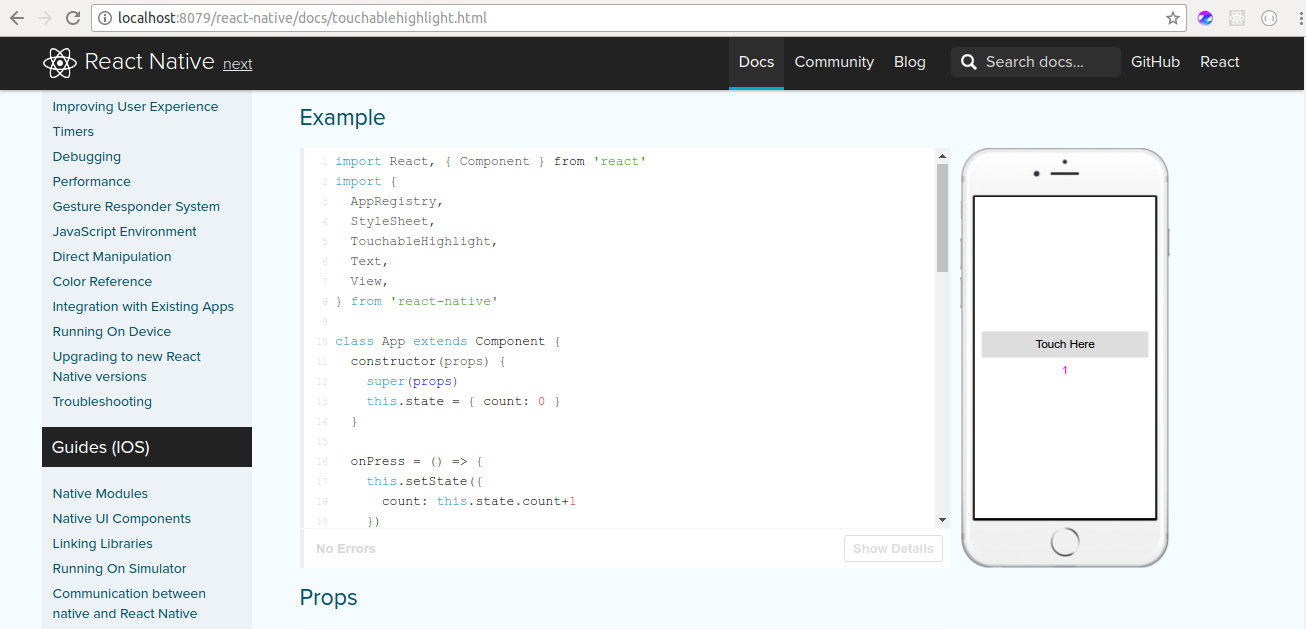Open Integration with Existing Apps
Screen dimensions: 1306x629
(143, 307)
